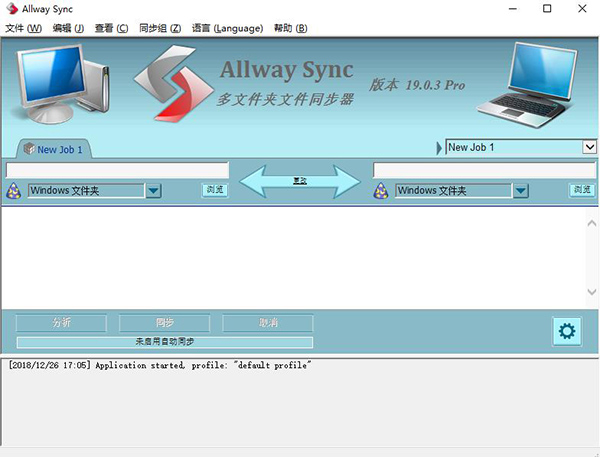Click the Application started log entry
This screenshot has width=600, height=457.
click(x=160, y=366)
